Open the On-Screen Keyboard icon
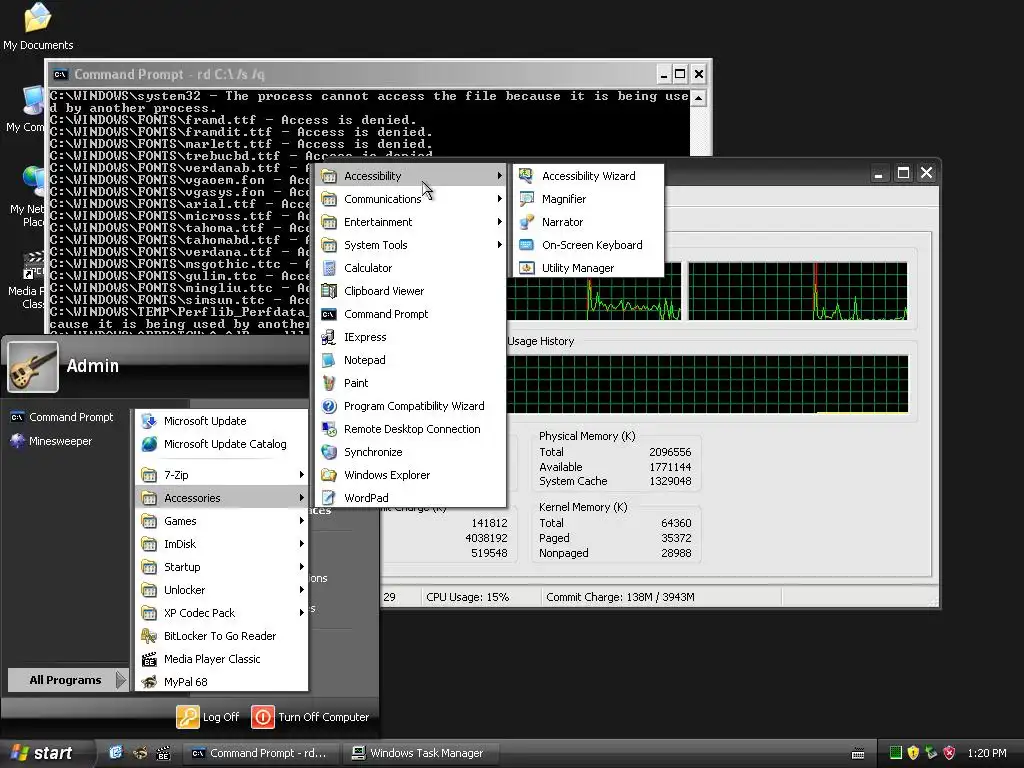 tap(526, 245)
